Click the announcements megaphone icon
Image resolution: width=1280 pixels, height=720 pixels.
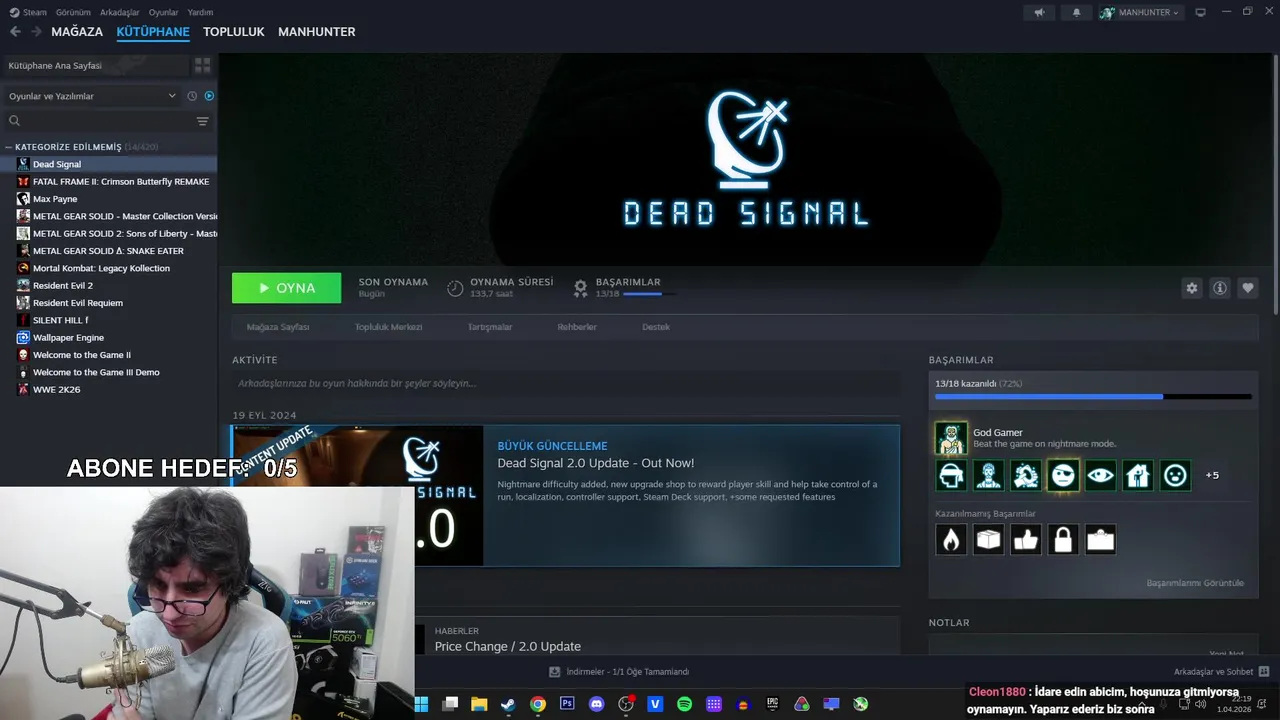pos(1039,12)
